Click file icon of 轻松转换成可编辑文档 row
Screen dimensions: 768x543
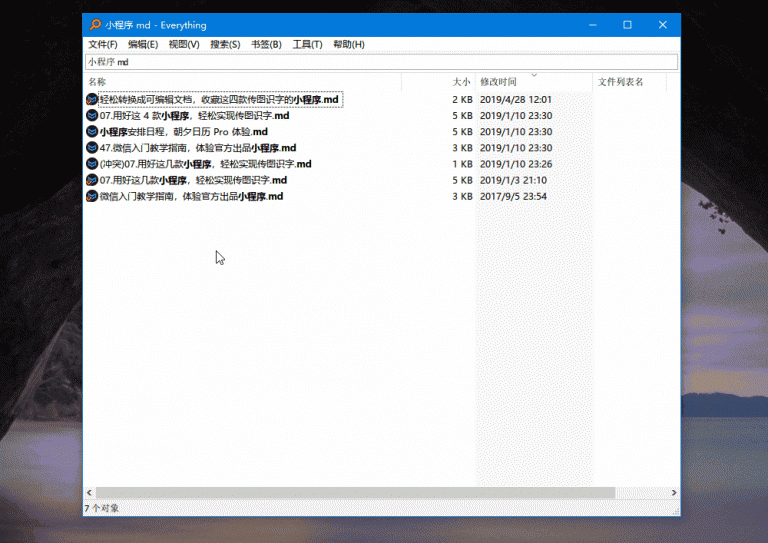92,99
